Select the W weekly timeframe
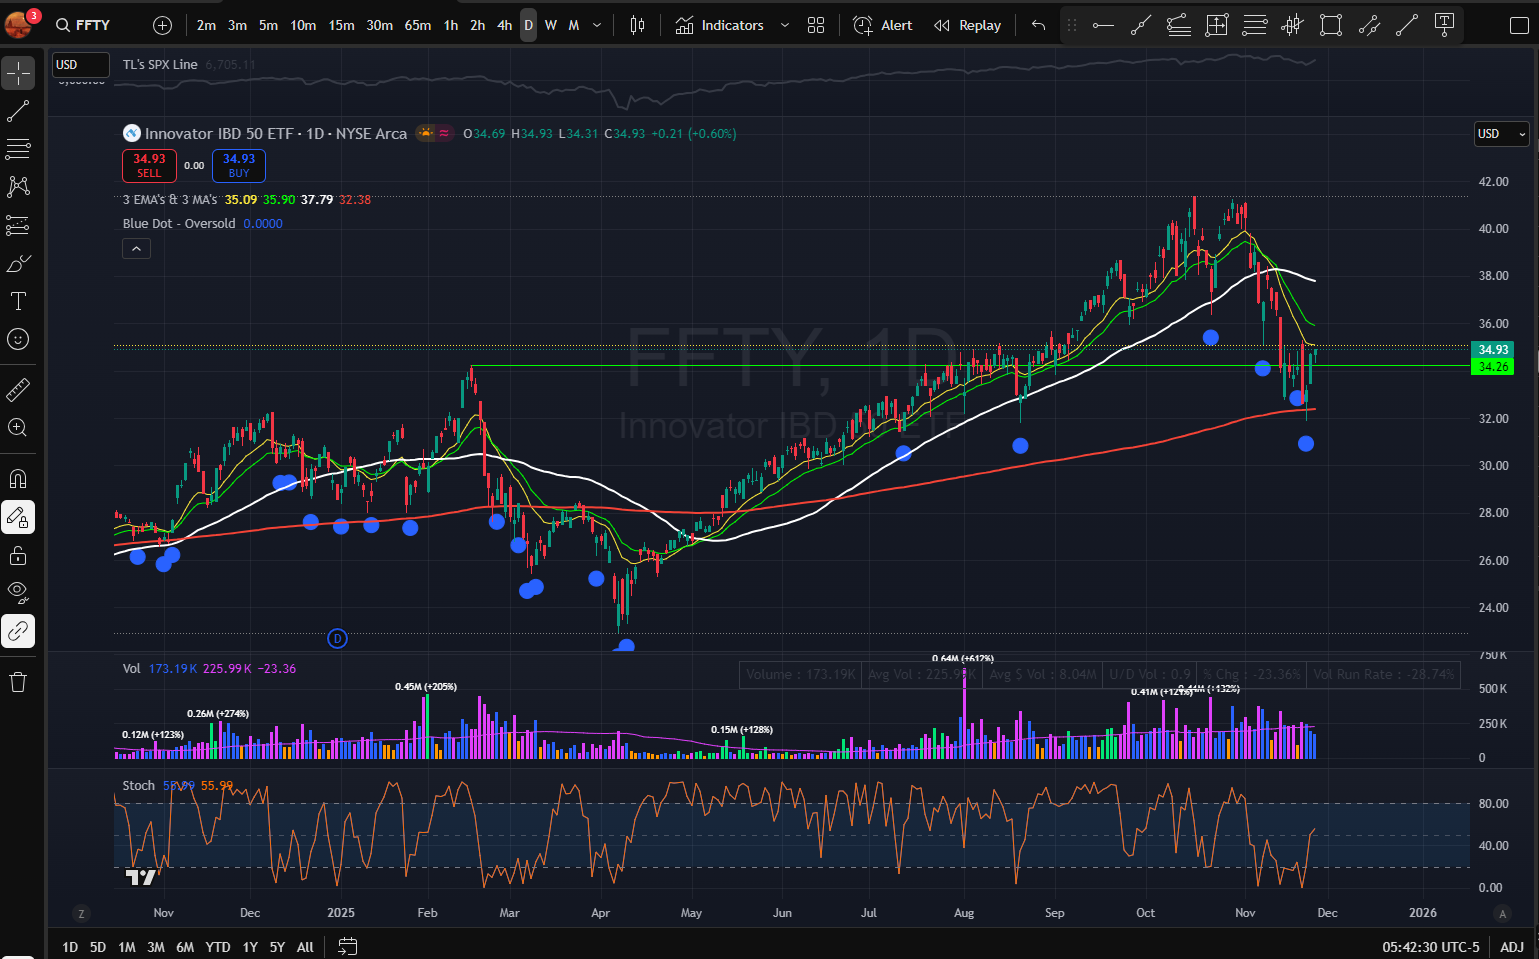This screenshot has width=1539, height=959. pyautogui.click(x=551, y=25)
